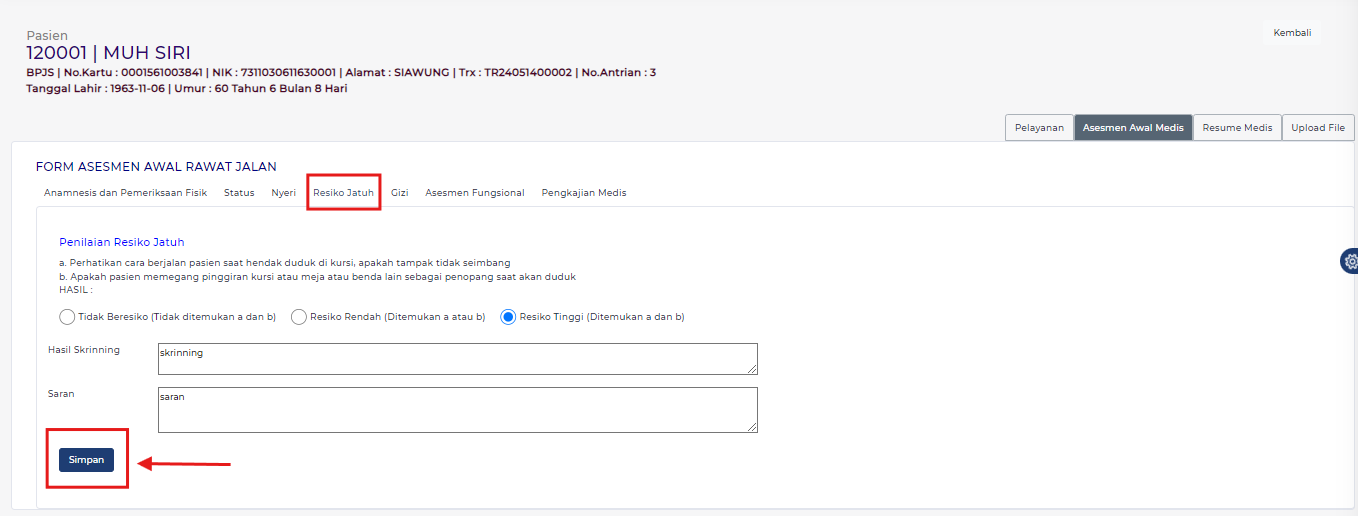Open the Asesmen Fungsional sub-tab
Image resolution: width=1358 pixels, height=516 pixels.
(474, 193)
